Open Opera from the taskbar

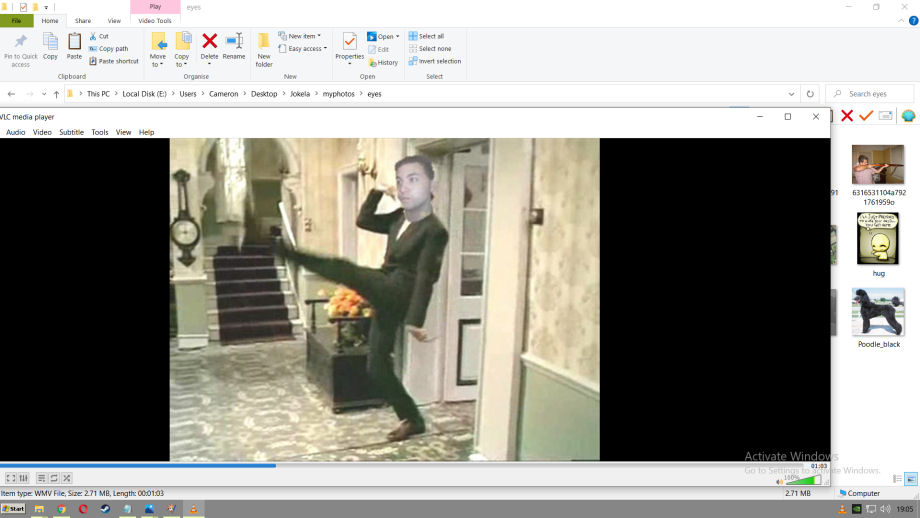pyautogui.click(x=83, y=509)
